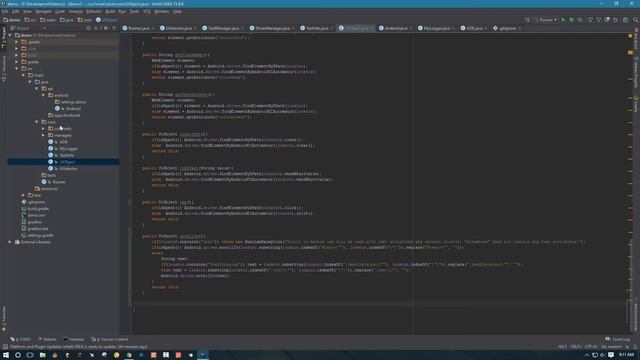Click demo breadcrumb in navigation bar
Viewport: 640px width, 360px height.
12,20
